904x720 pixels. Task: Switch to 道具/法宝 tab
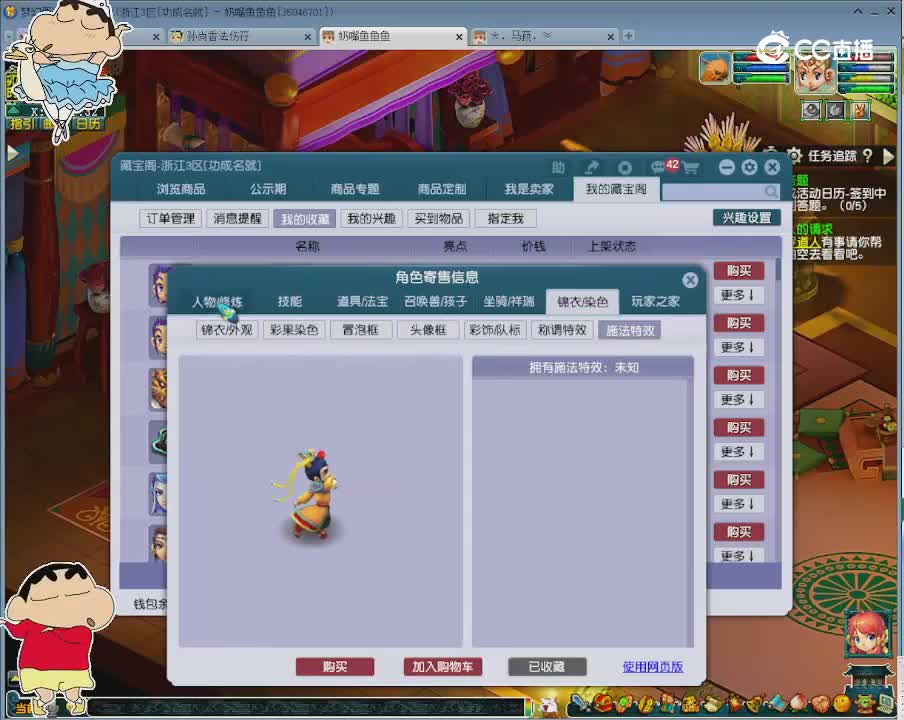[363, 301]
